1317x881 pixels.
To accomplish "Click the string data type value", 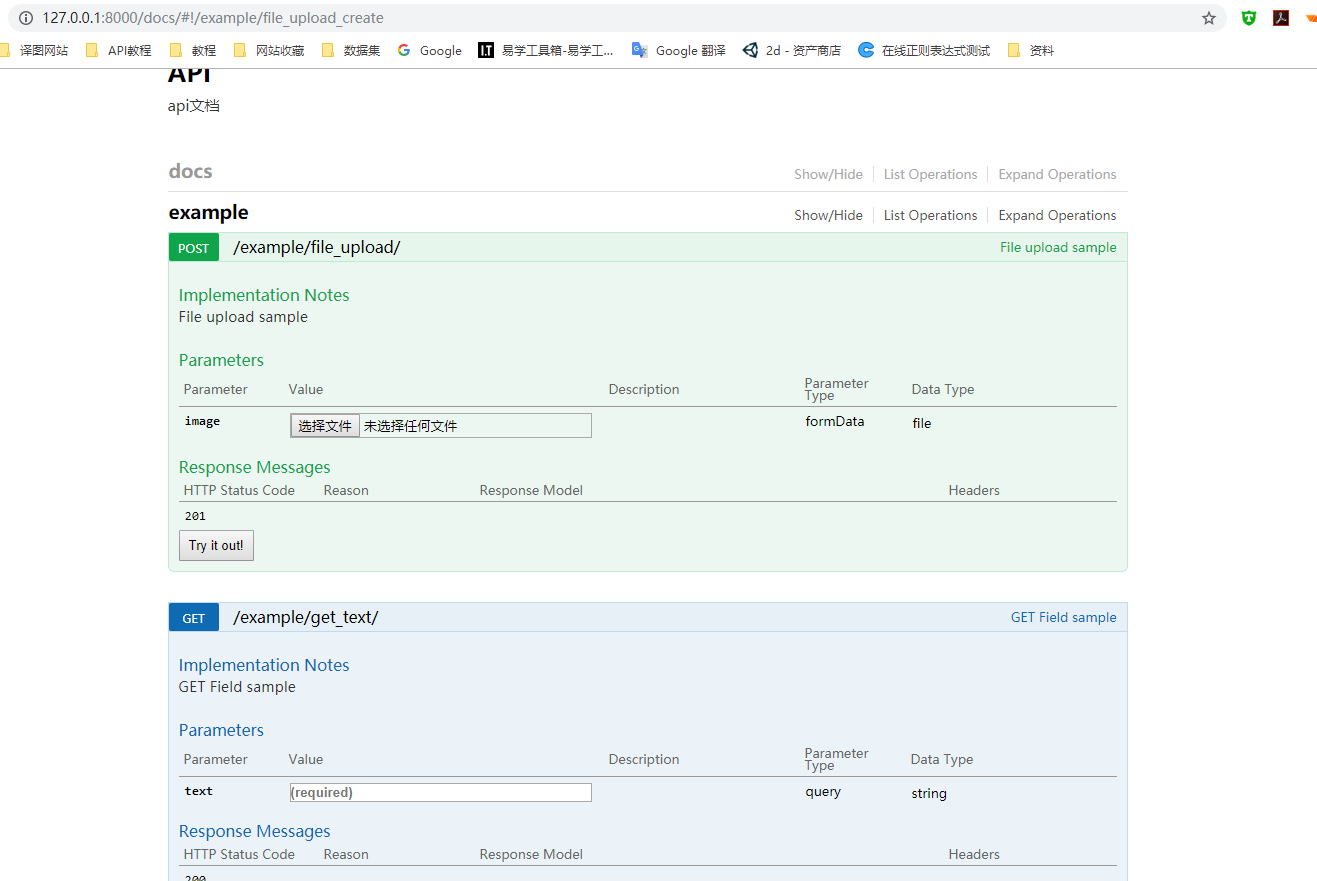I will click(x=929, y=793).
